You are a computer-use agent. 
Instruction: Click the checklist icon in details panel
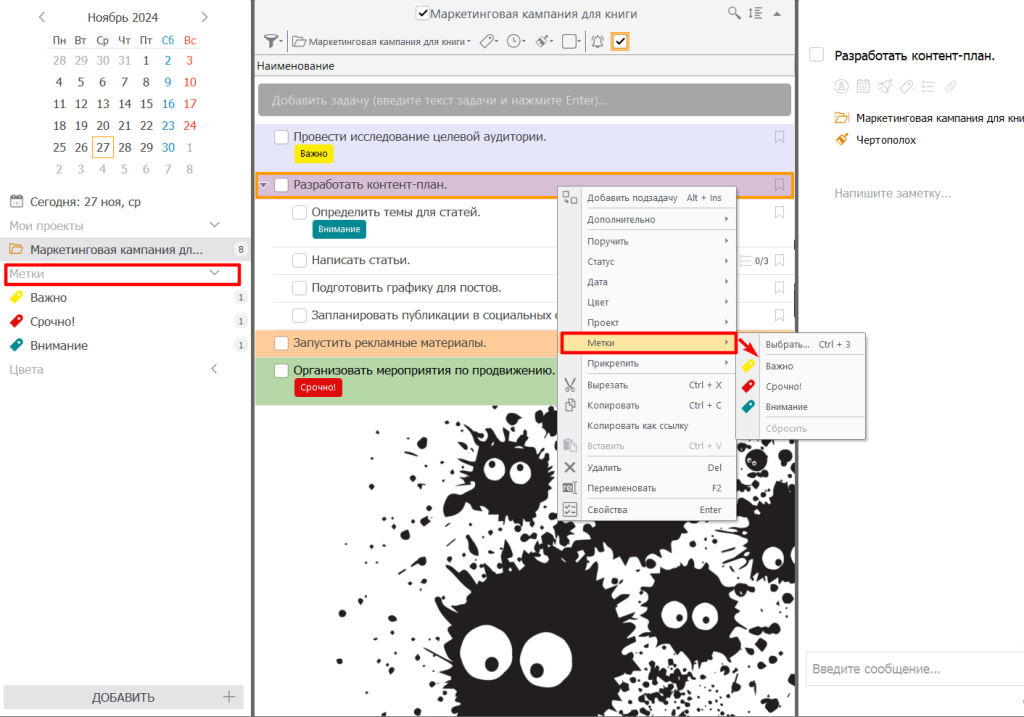[928, 85]
